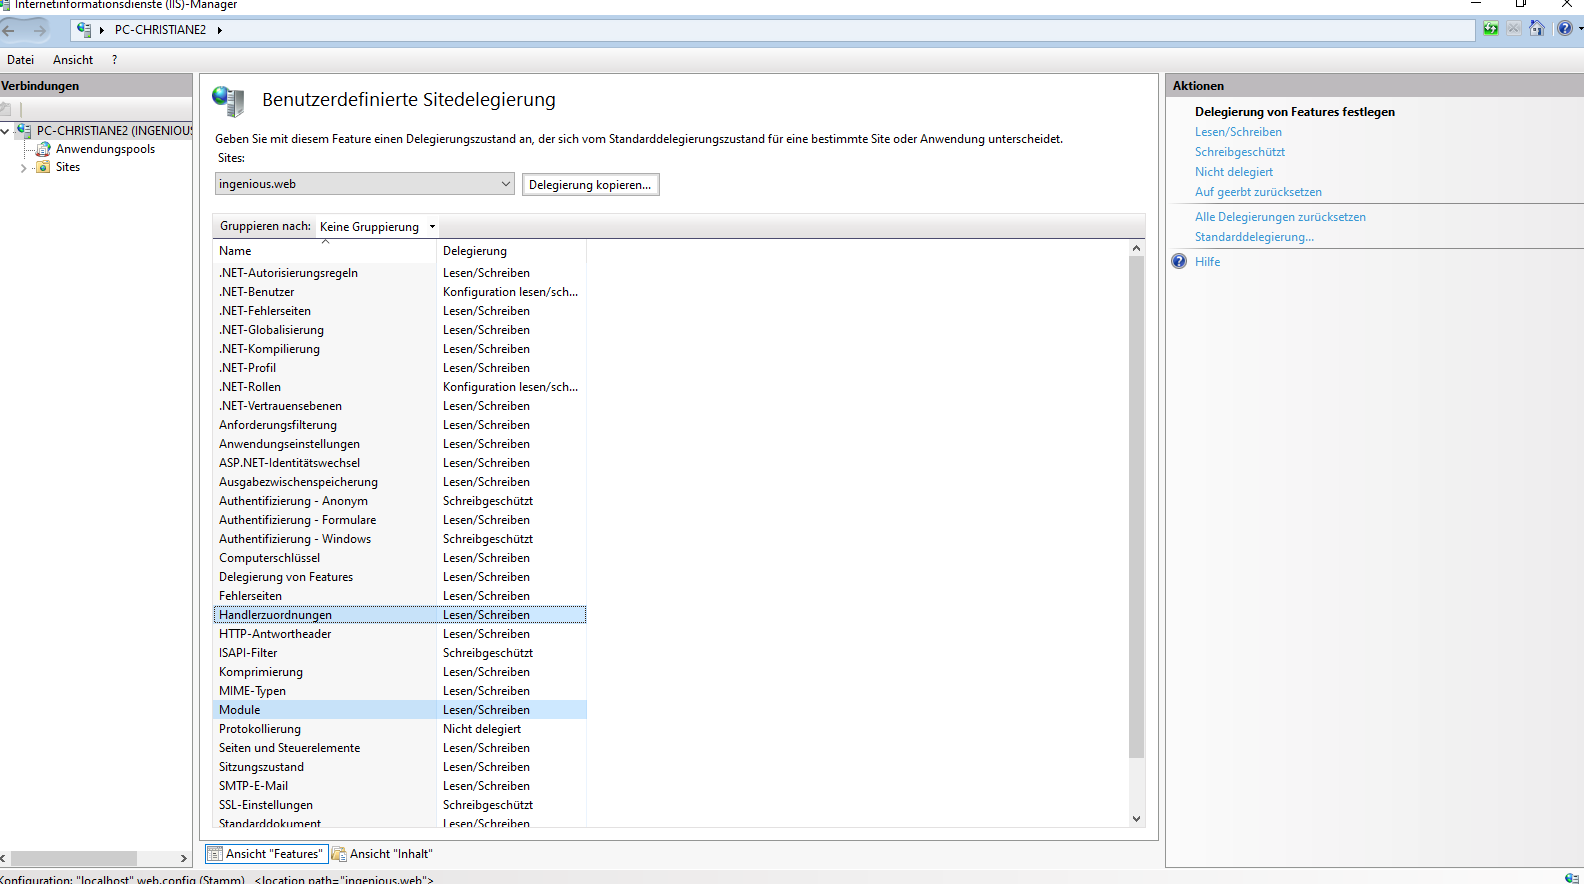Click the feature list scroll up arrow
Screen dimensions: 1584x884
(x=1136, y=248)
